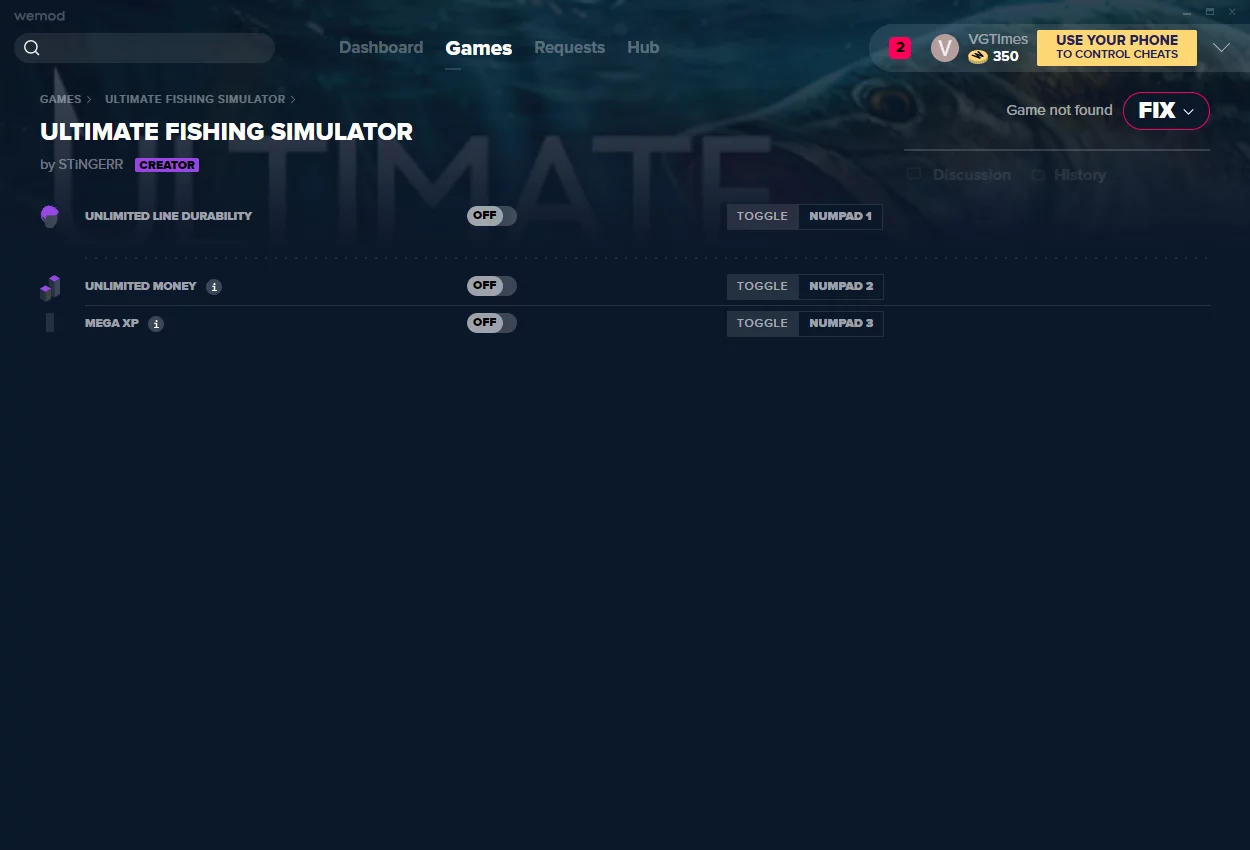The height and width of the screenshot is (850, 1250).
Task: Click the CREATOR badge
Action: [167, 165]
